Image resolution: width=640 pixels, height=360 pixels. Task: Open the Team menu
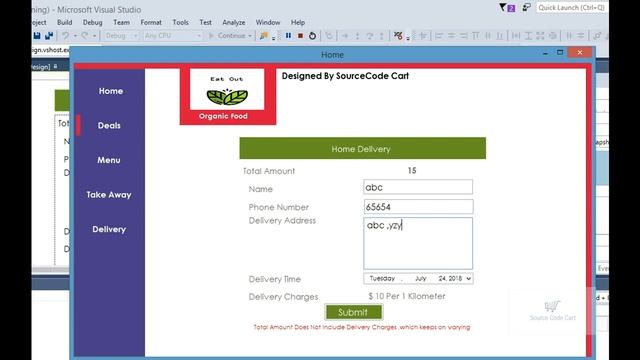[122, 22]
